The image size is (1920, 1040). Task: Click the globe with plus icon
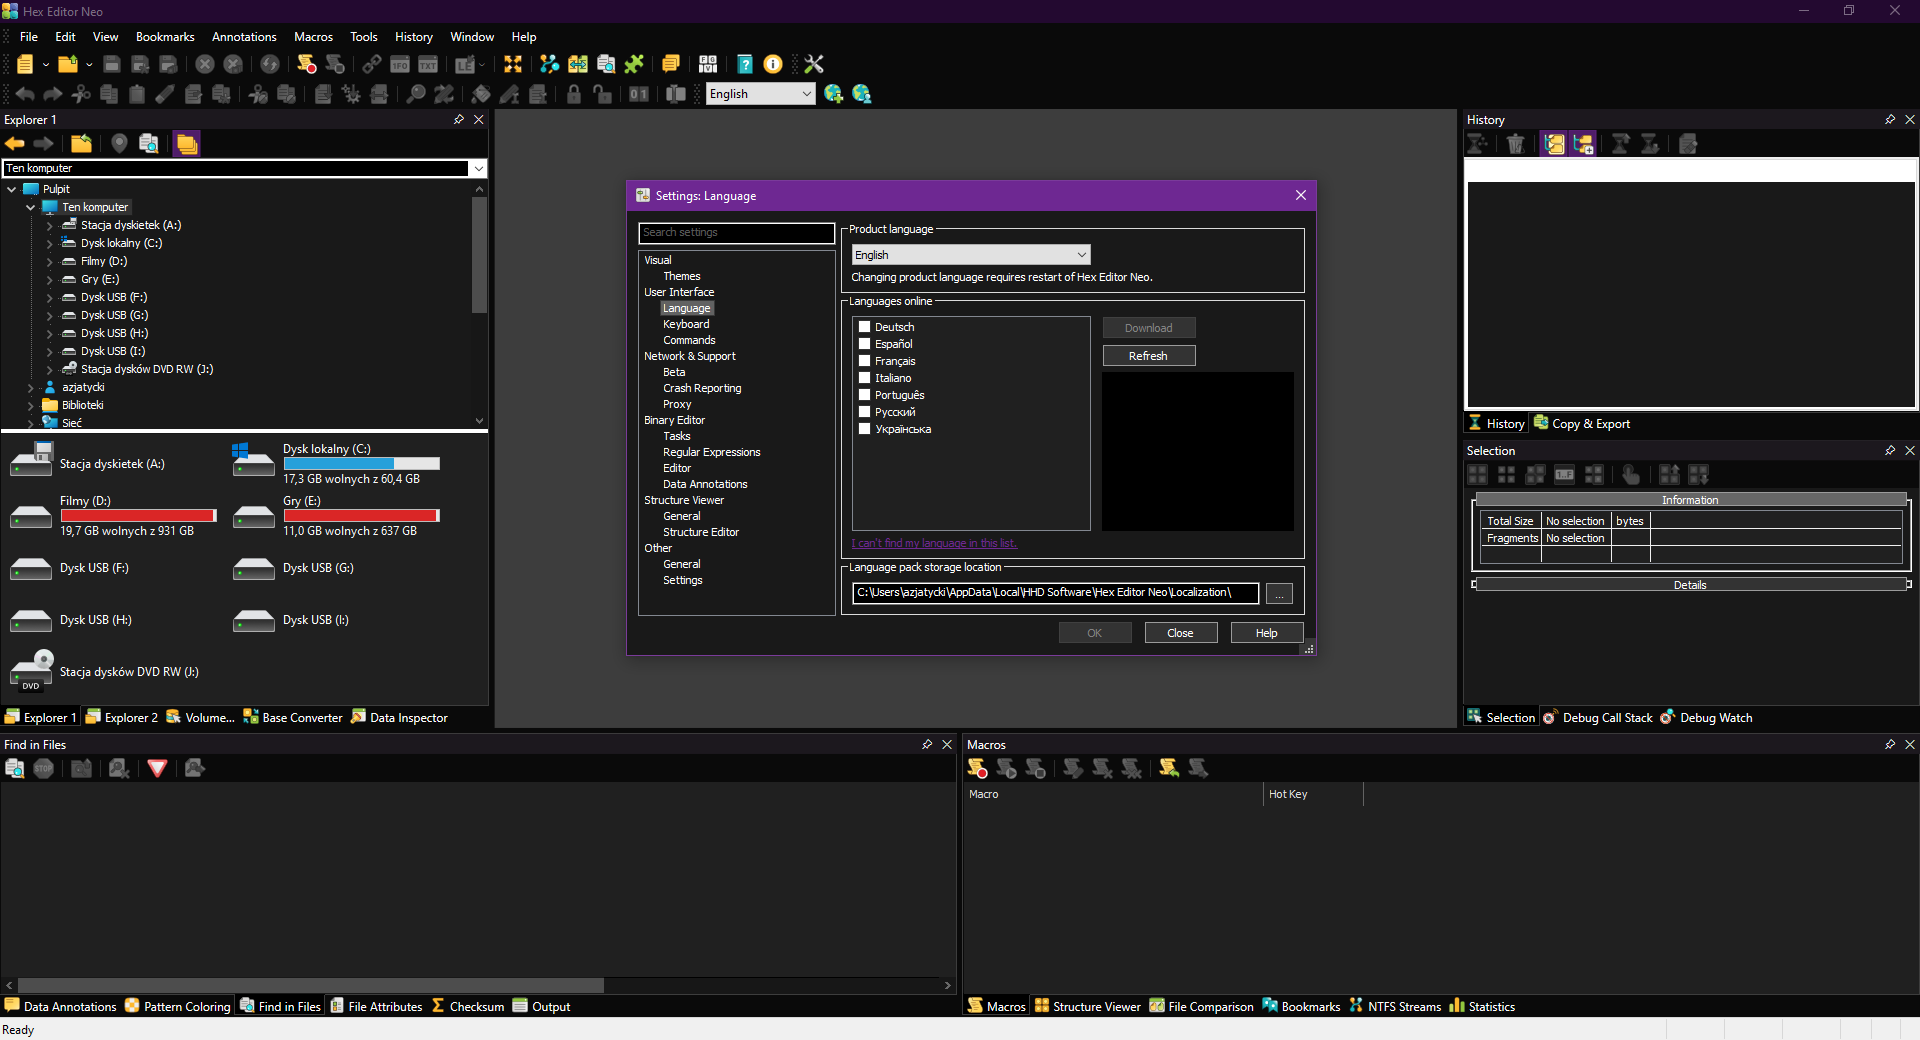833,94
